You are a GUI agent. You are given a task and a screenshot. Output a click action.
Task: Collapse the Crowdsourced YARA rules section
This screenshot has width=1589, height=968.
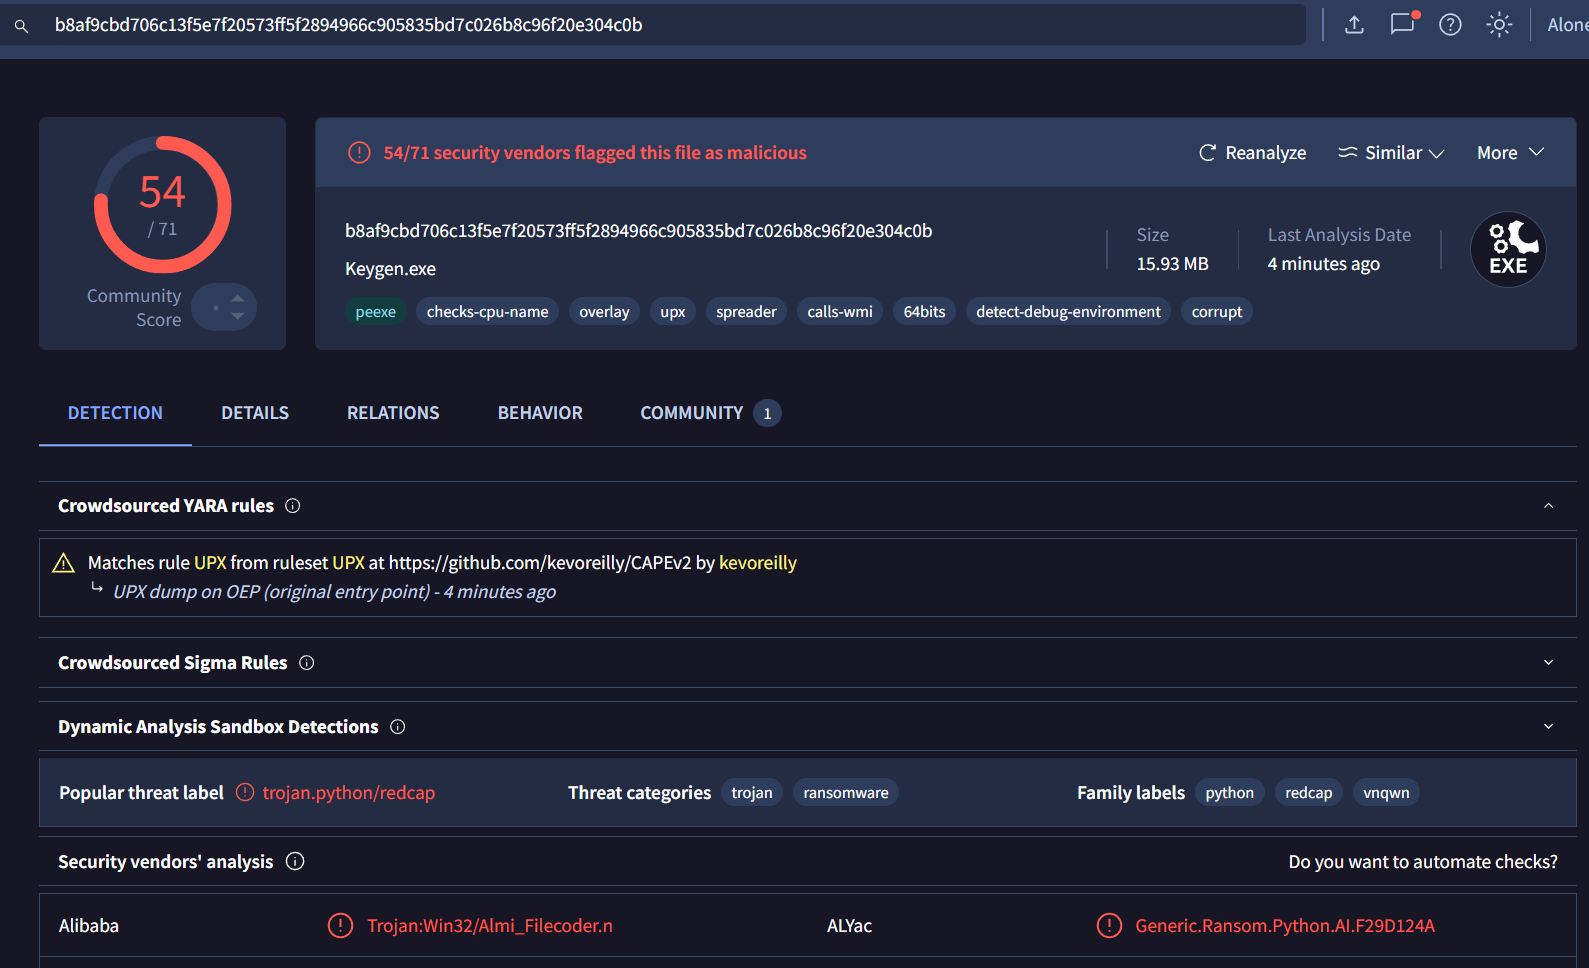[x=1548, y=506]
